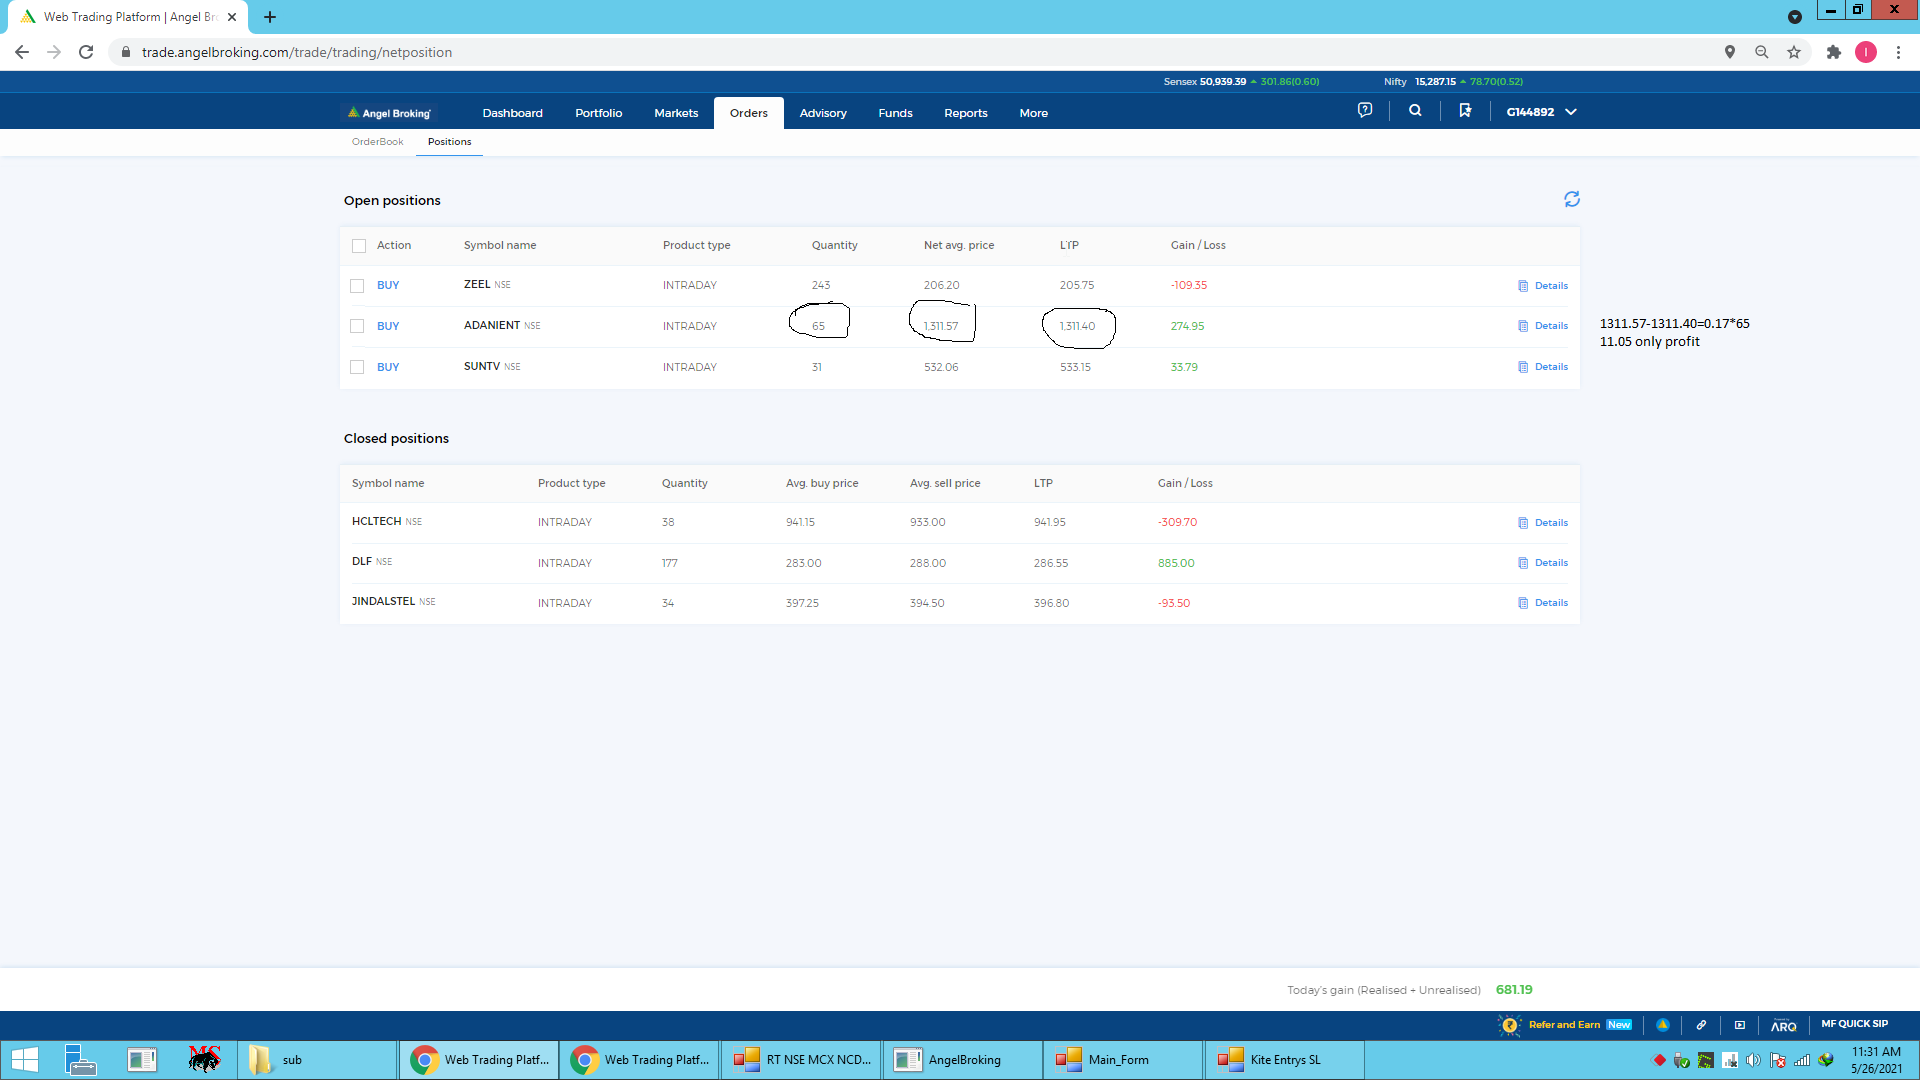
Task: Open the Markets menu
Action: (x=676, y=113)
